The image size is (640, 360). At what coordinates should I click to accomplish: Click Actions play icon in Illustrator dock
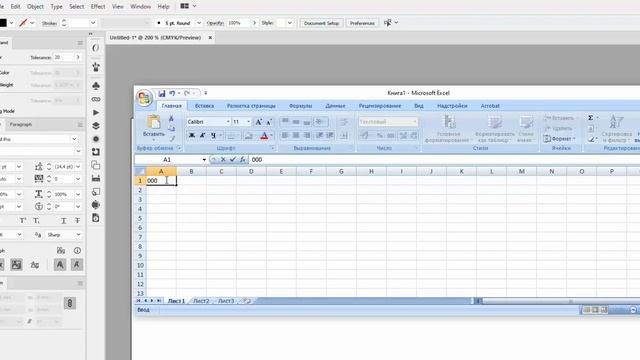pyautogui.click(x=96, y=112)
